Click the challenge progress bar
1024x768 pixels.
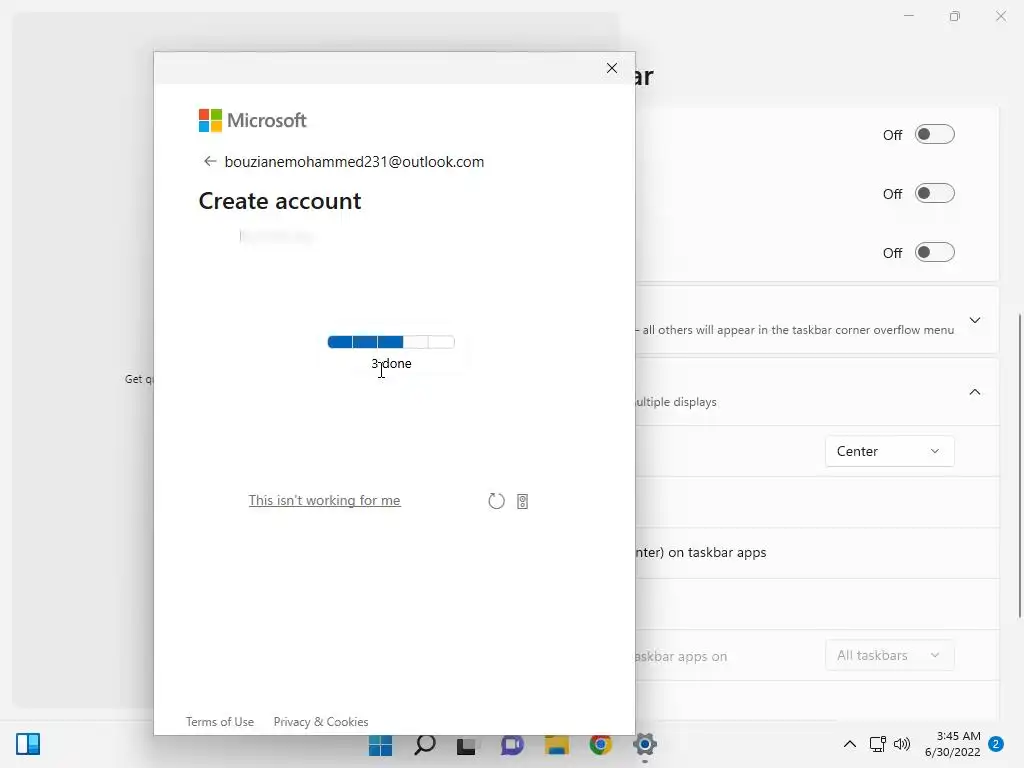(391, 342)
